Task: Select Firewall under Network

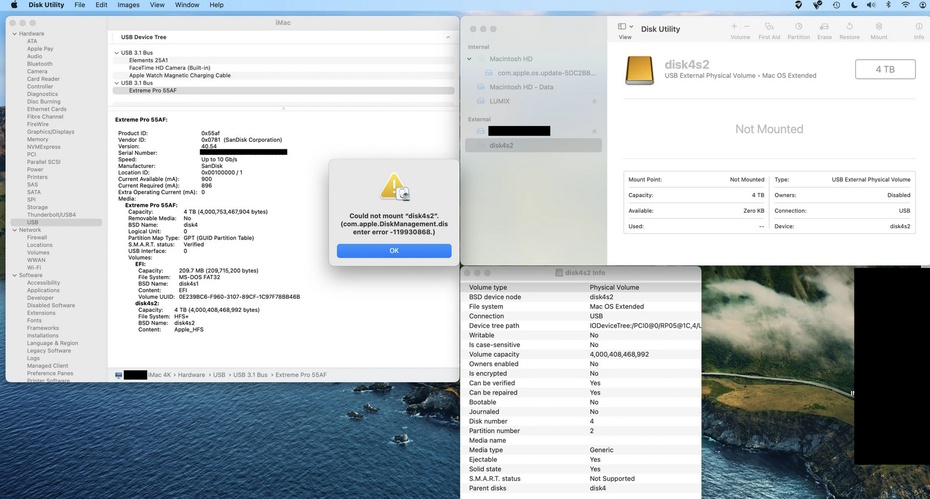Action: (x=37, y=237)
